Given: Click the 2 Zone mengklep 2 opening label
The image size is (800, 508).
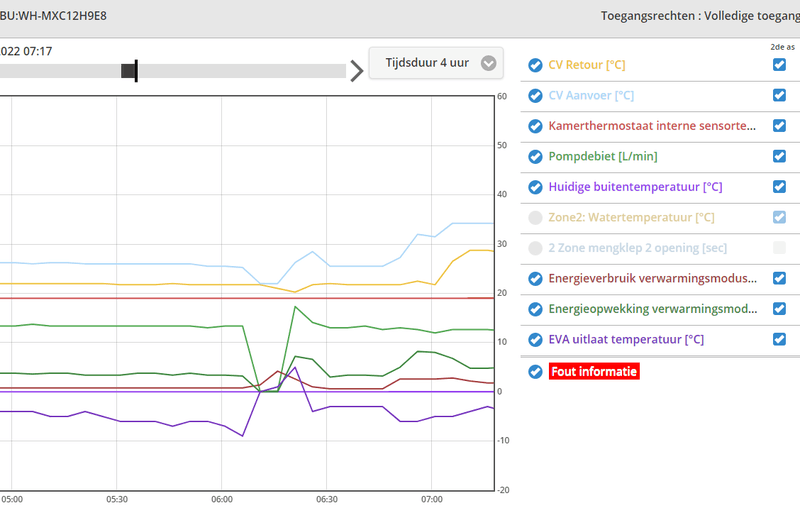Looking at the screenshot, I should [638, 248].
